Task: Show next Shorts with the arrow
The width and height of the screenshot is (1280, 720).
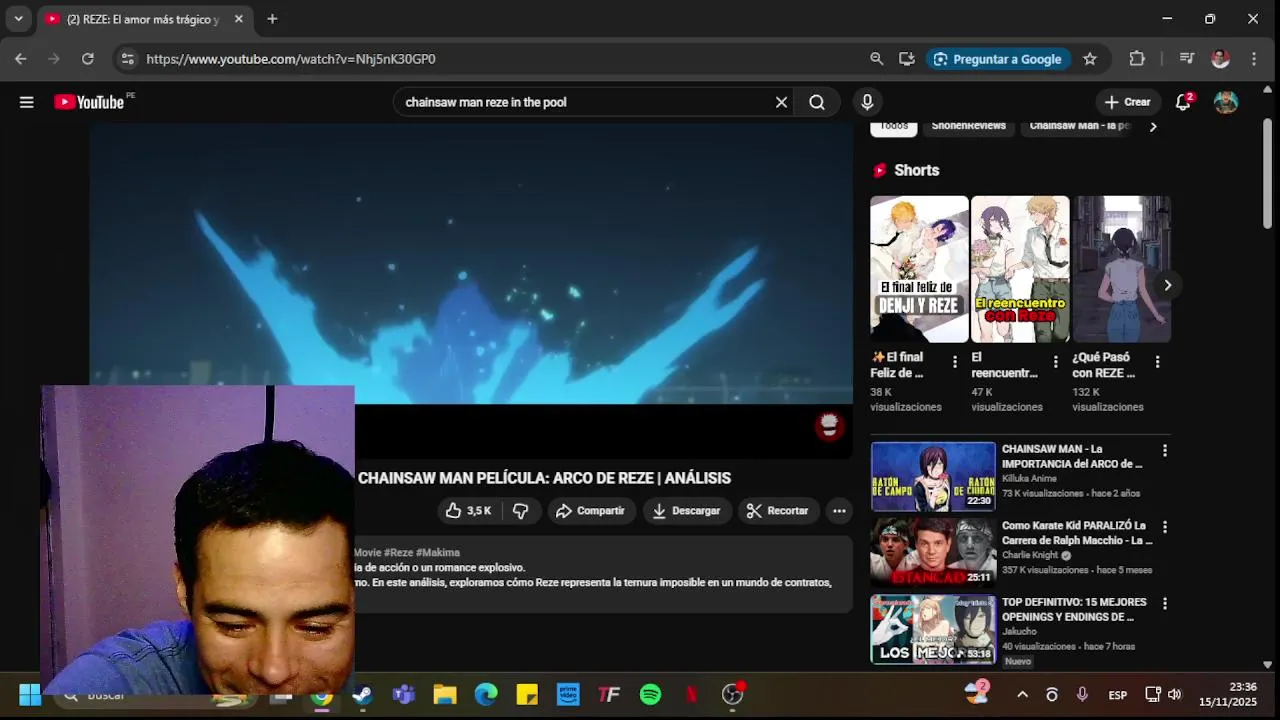Action: click(1167, 285)
